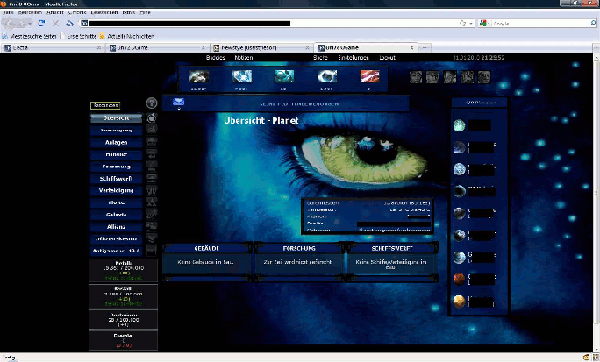The width and height of the screenshot is (600, 362).
Task: Click the red-orange energy resource icon
Action: [x=370, y=76]
